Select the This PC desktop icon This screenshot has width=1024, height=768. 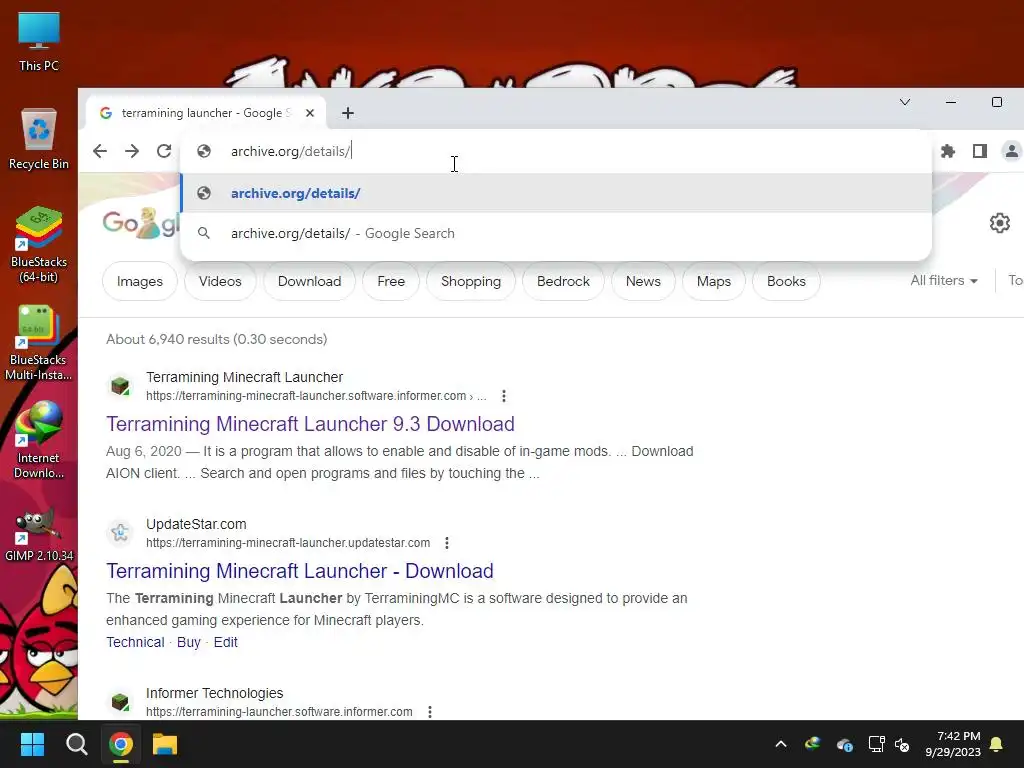coord(39,41)
